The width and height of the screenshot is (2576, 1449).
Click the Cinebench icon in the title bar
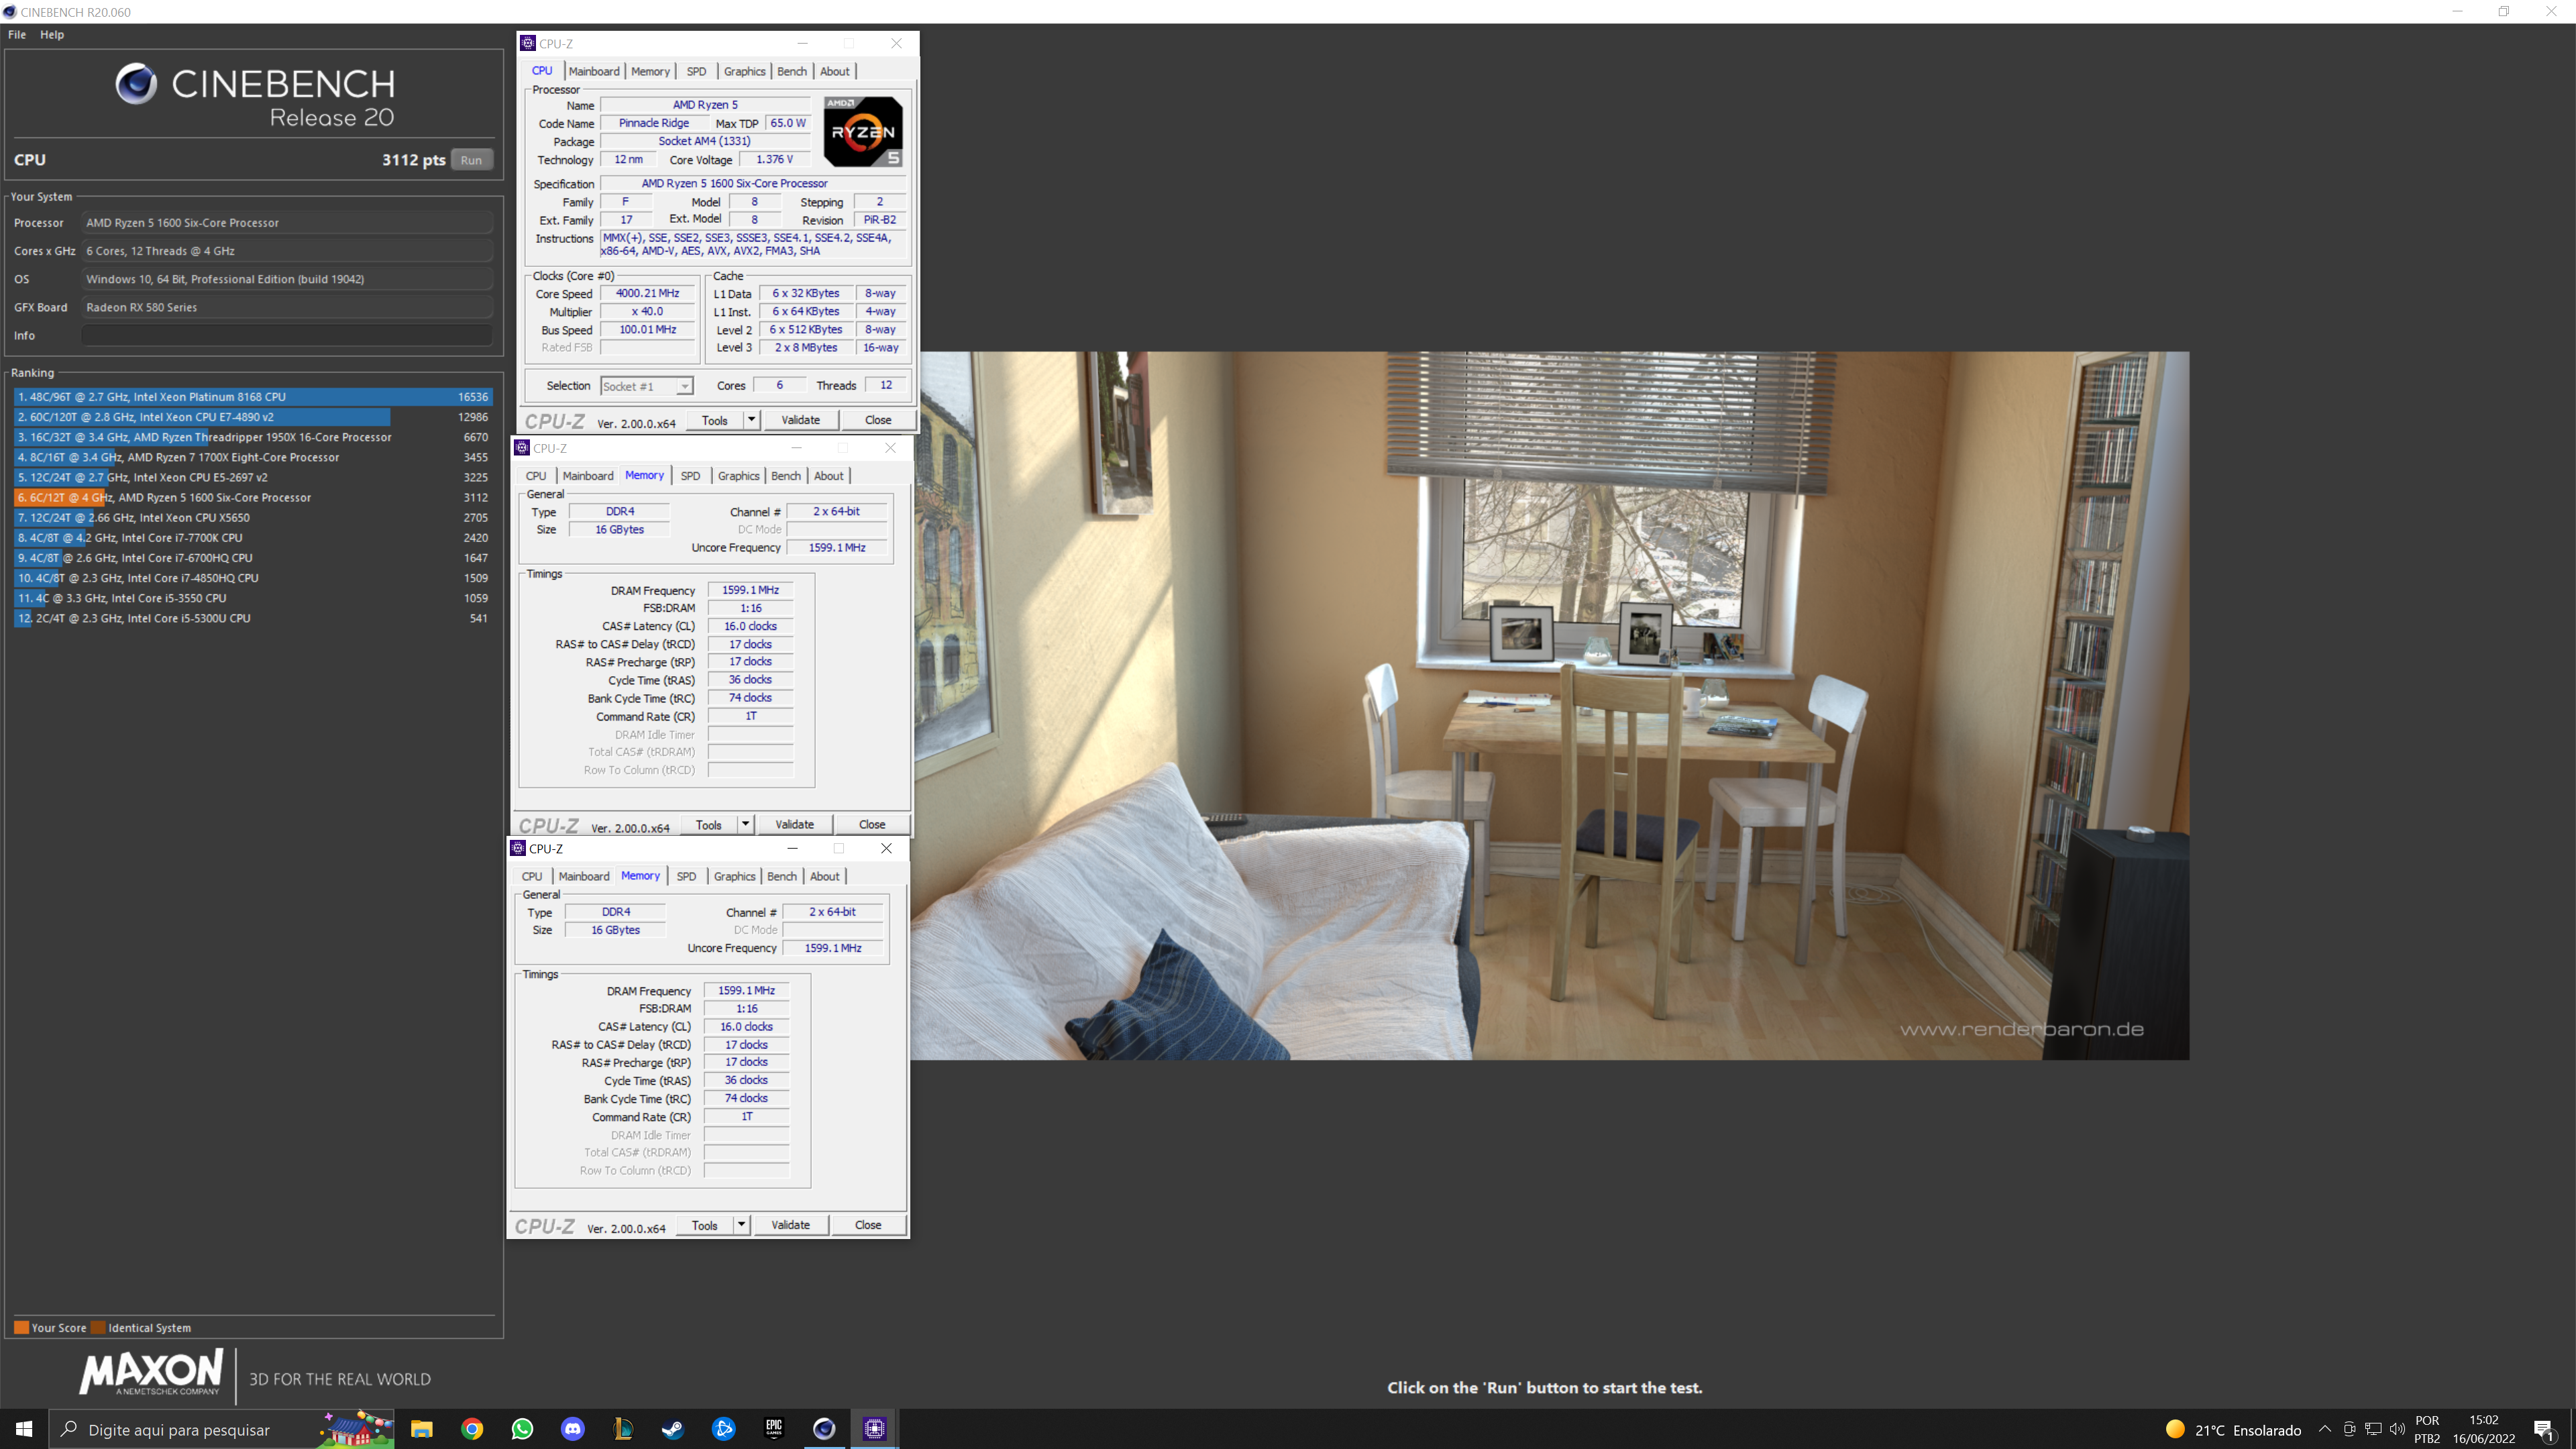9,12
